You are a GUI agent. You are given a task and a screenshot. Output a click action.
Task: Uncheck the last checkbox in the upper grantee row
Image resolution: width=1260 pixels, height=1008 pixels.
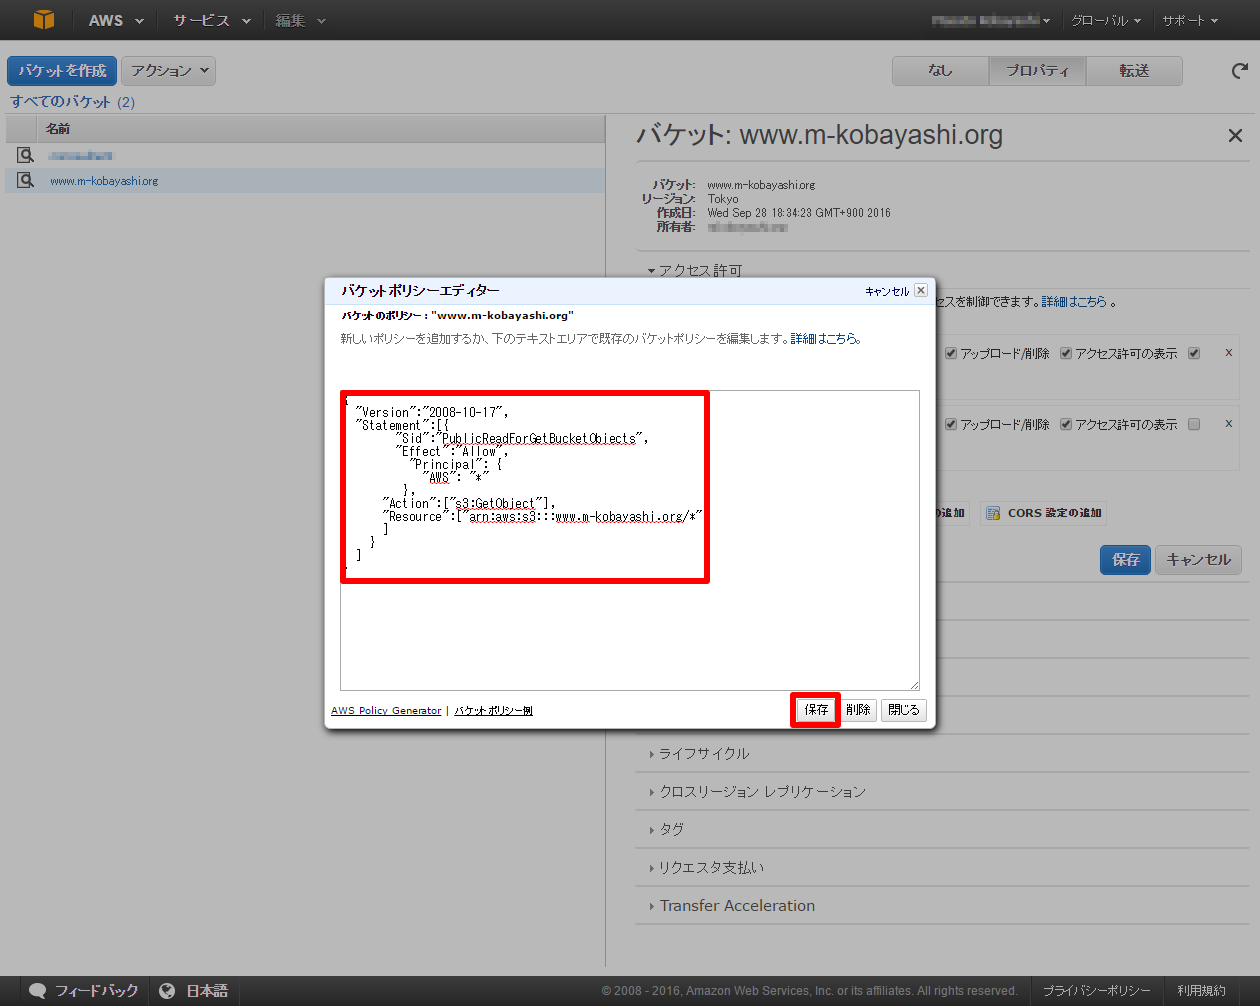point(1194,353)
